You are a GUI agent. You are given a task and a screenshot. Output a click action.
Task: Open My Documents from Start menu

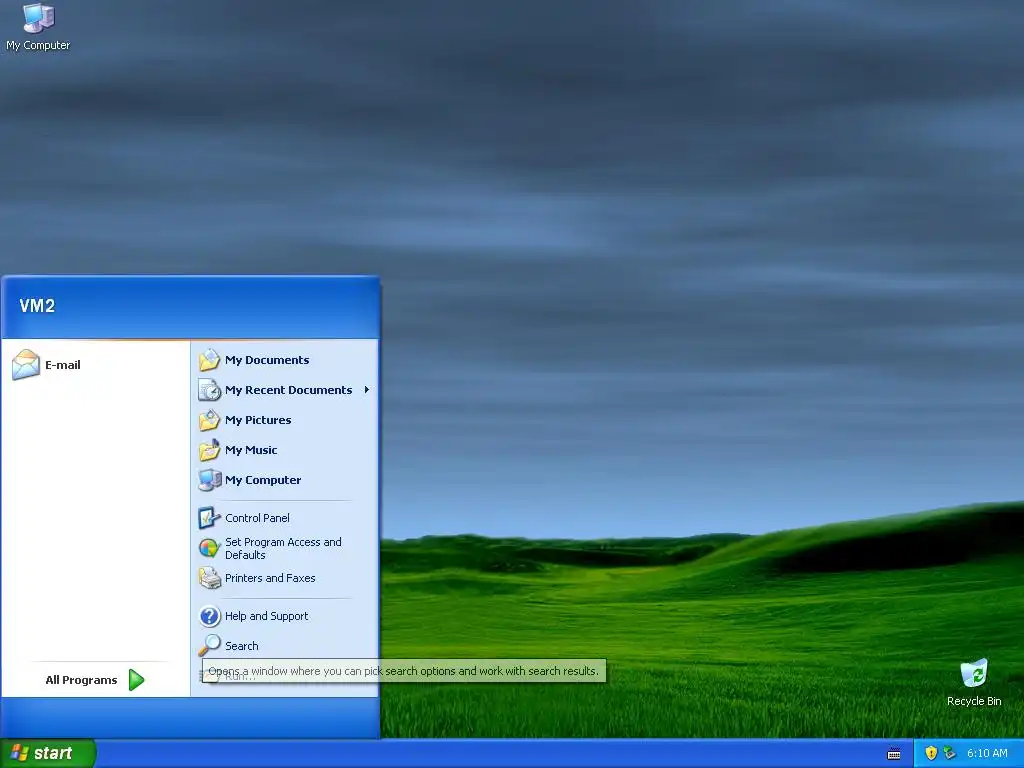tap(285, 360)
